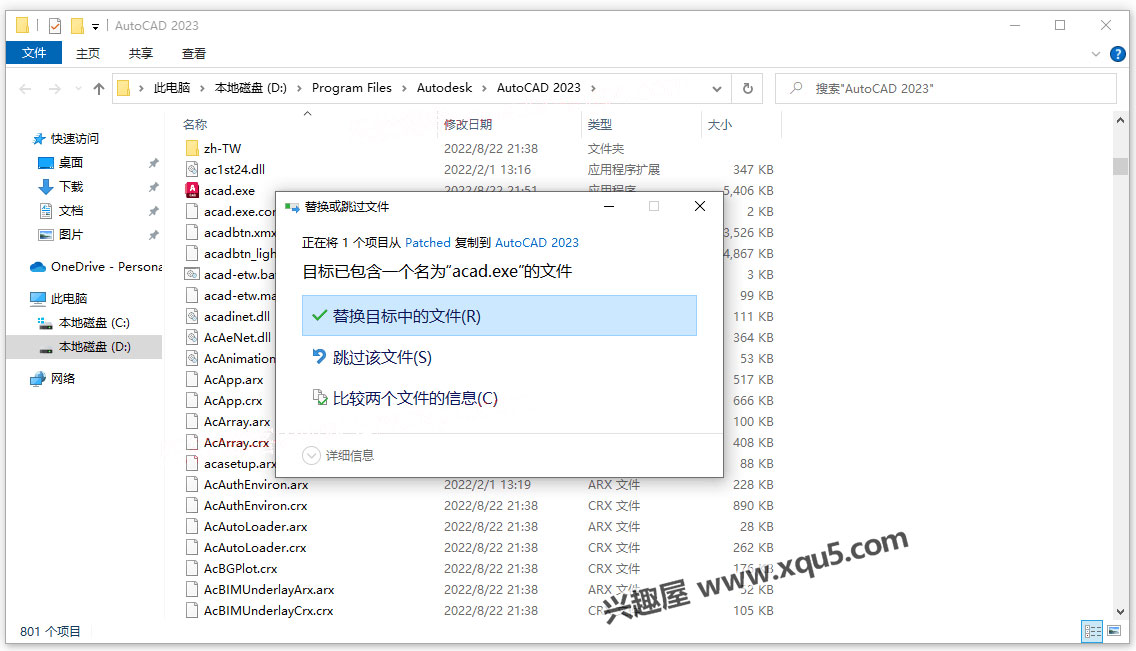Select file AcBGPlot.crx
Image resolution: width=1136 pixels, height=651 pixels.
[241, 568]
